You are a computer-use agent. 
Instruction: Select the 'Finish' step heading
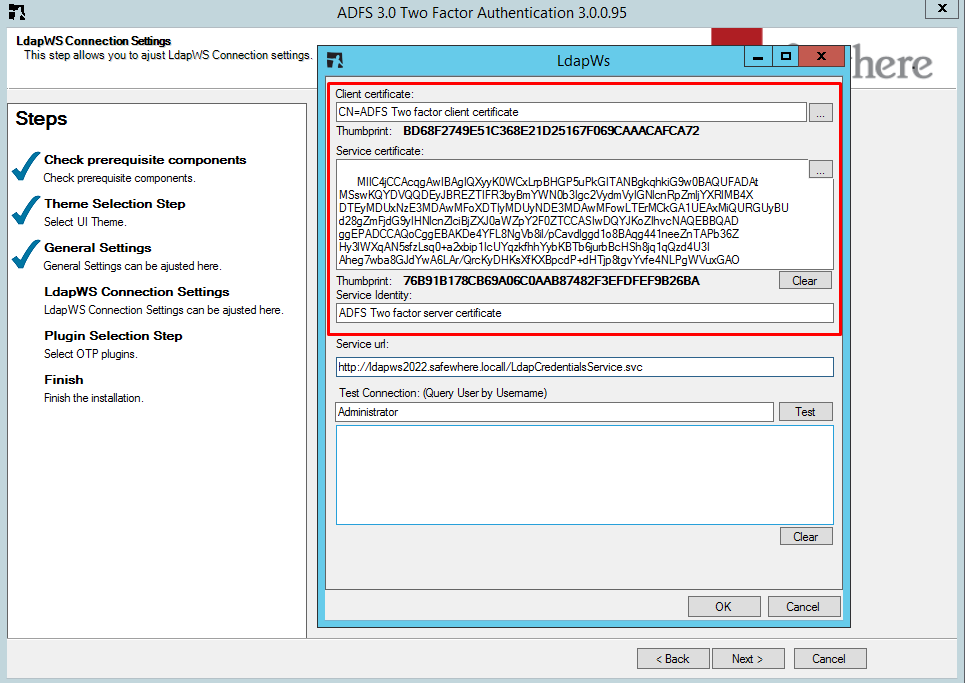[x=64, y=380]
